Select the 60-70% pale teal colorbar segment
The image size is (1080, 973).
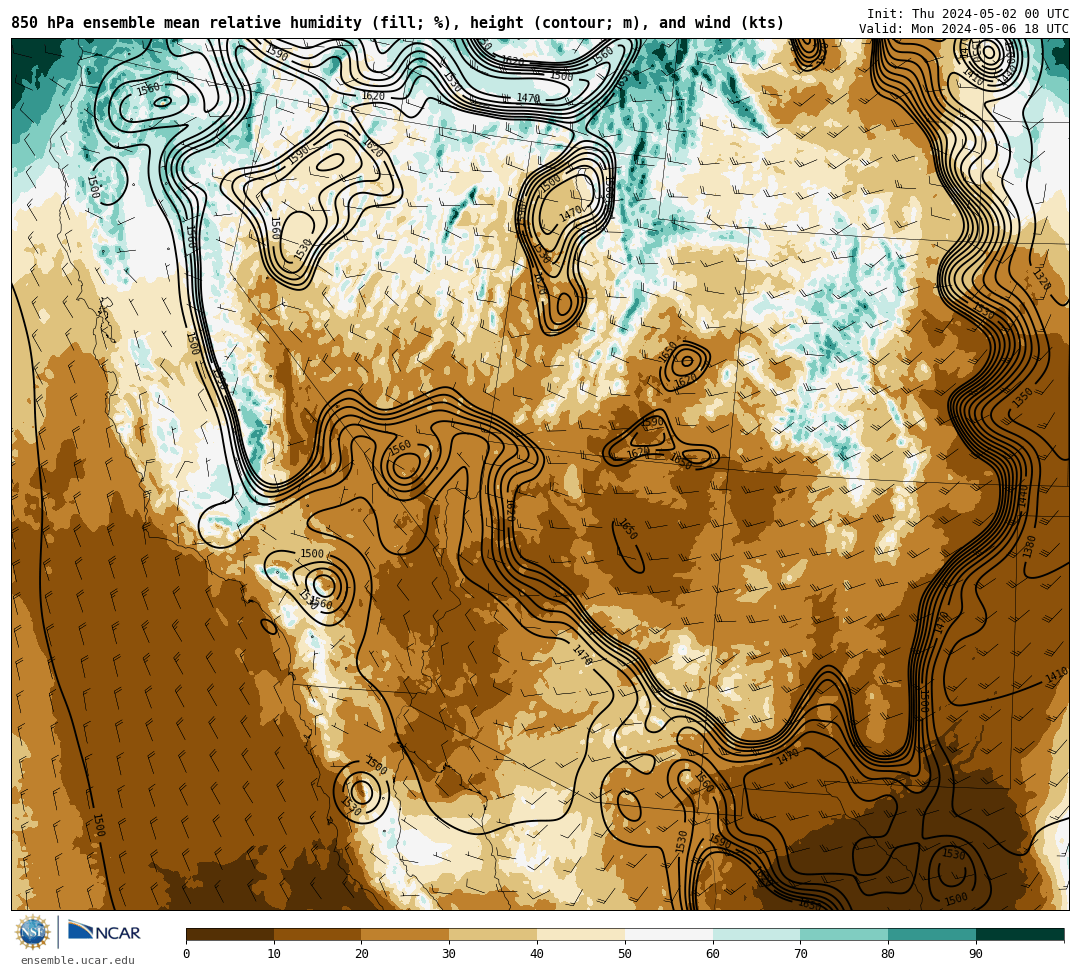757,934
